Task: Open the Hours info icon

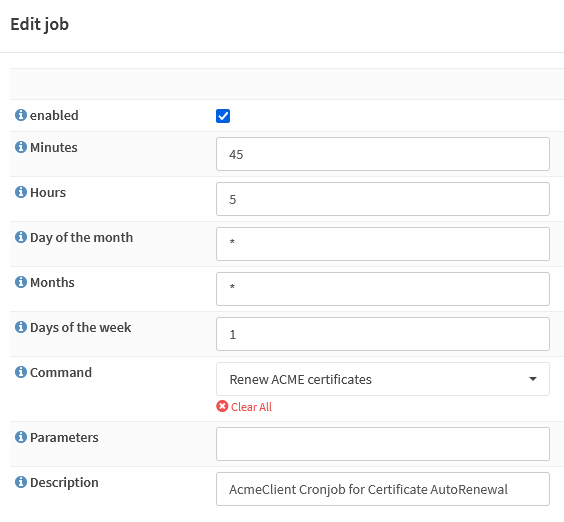Action: coord(21,192)
